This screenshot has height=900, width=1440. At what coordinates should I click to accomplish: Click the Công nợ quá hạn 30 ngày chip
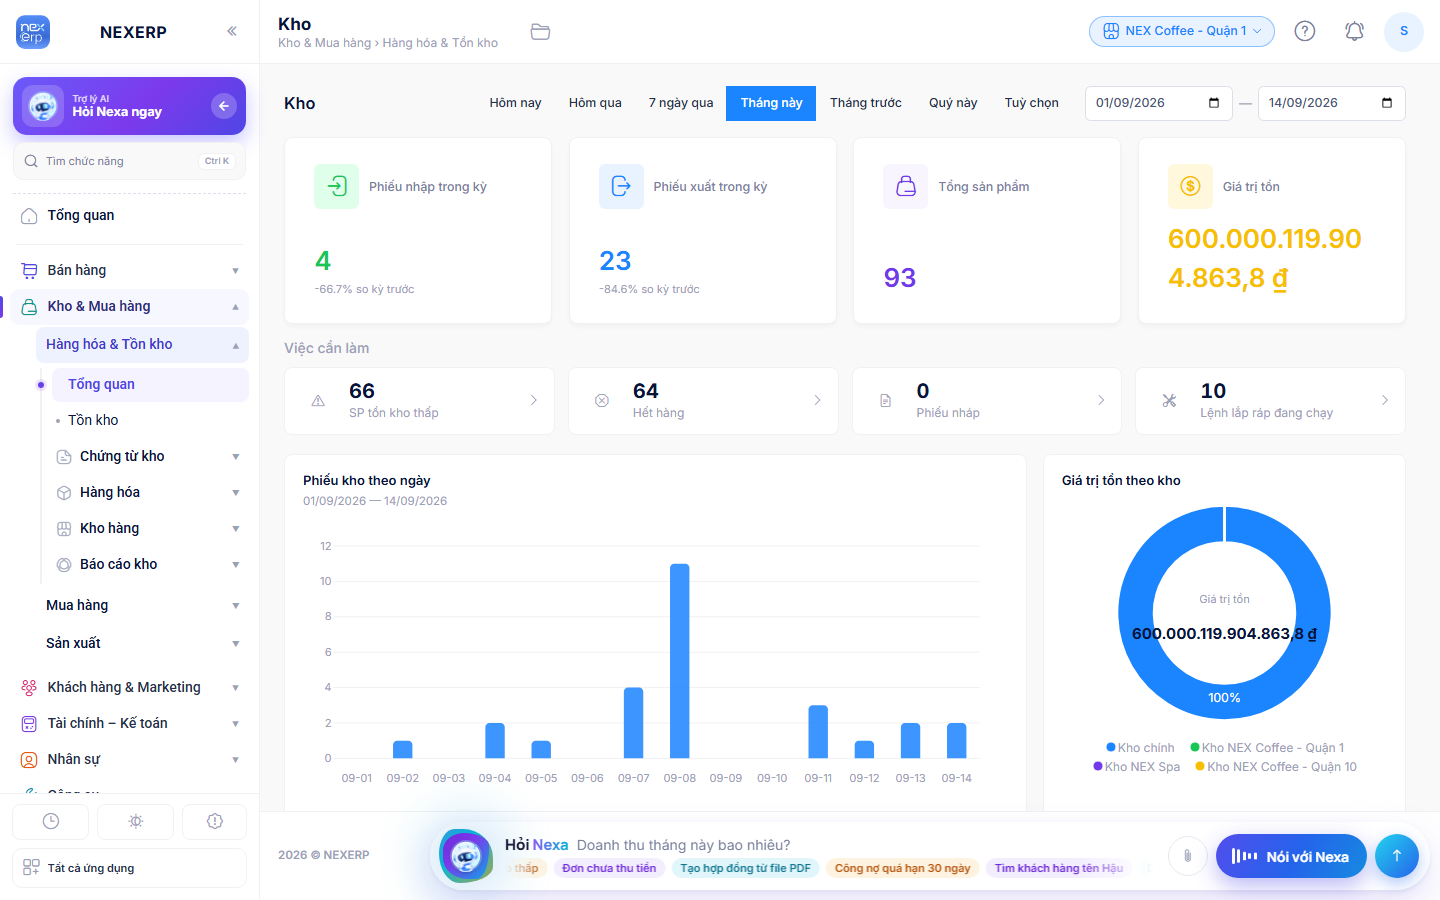pyautogui.click(x=902, y=868)
